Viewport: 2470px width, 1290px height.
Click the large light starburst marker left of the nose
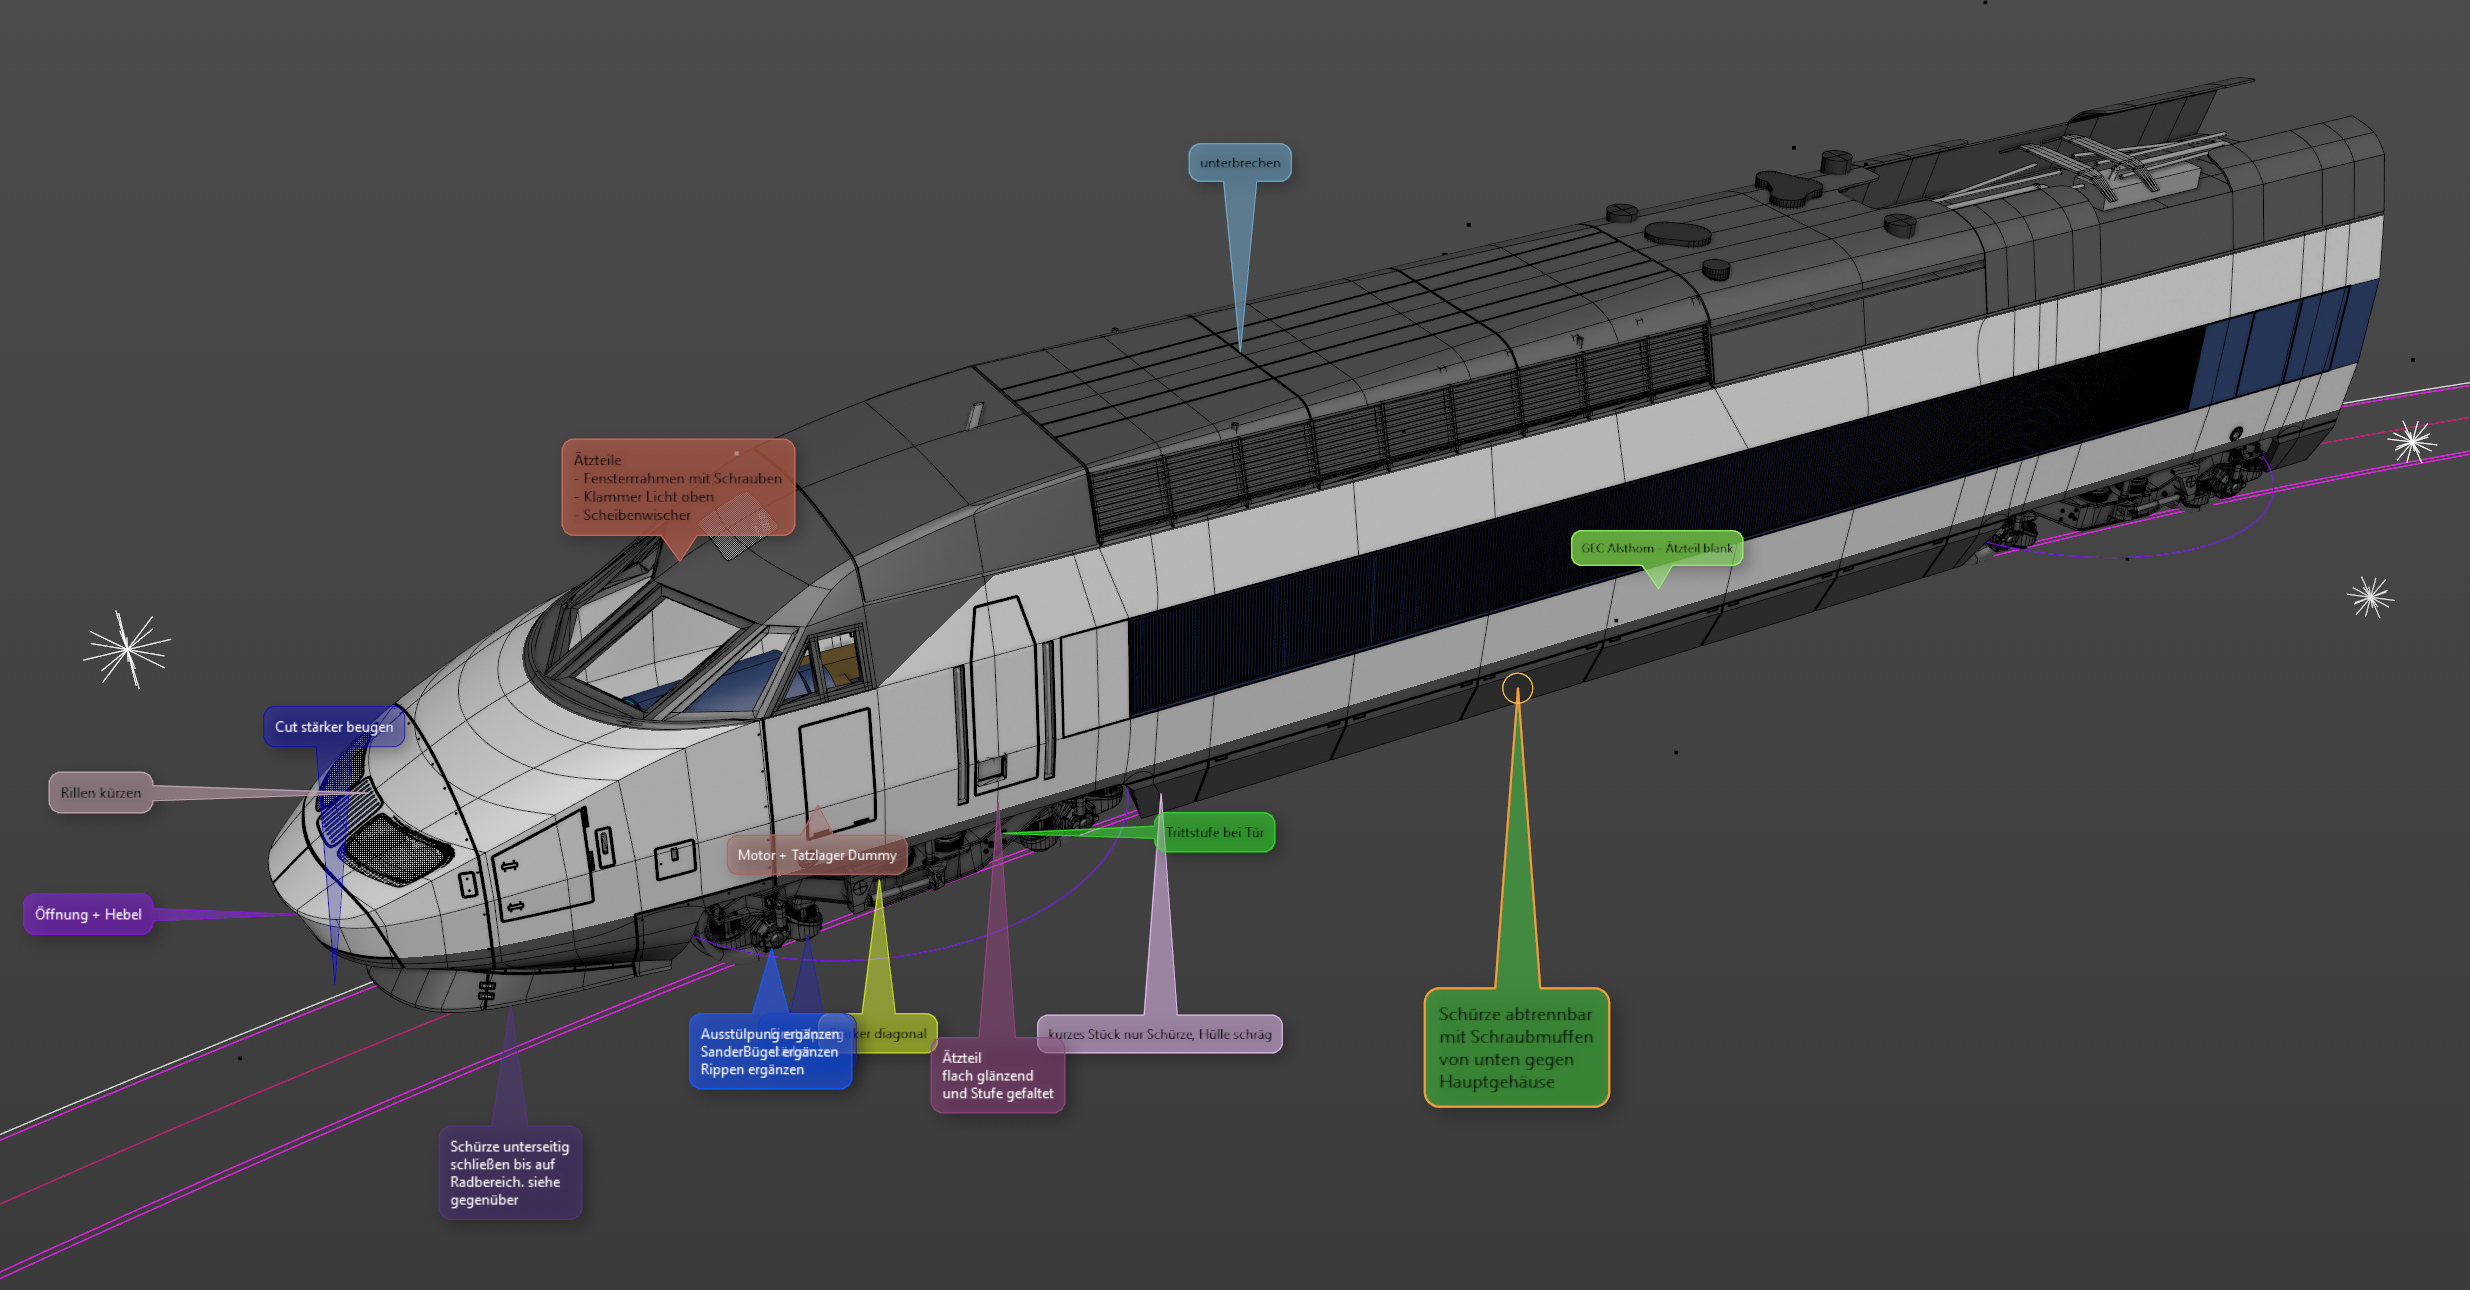coord(127,649)
